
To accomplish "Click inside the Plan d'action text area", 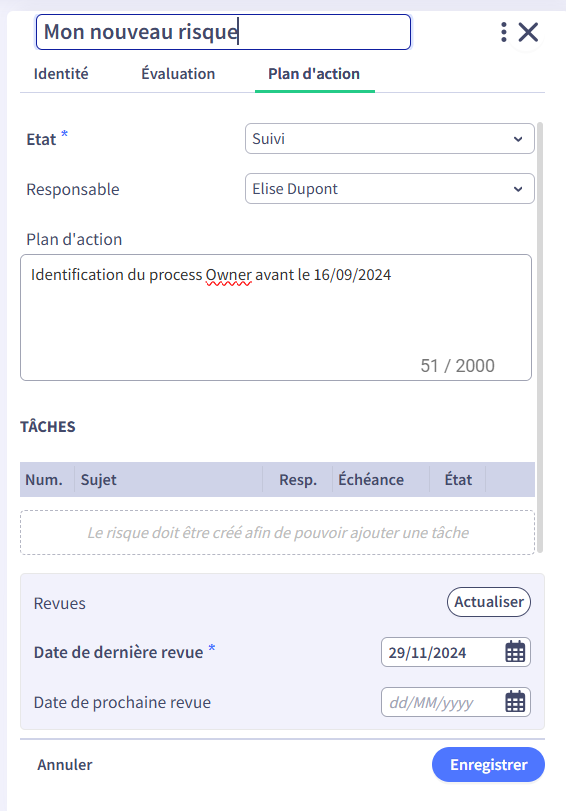I will tap(276, 318).
